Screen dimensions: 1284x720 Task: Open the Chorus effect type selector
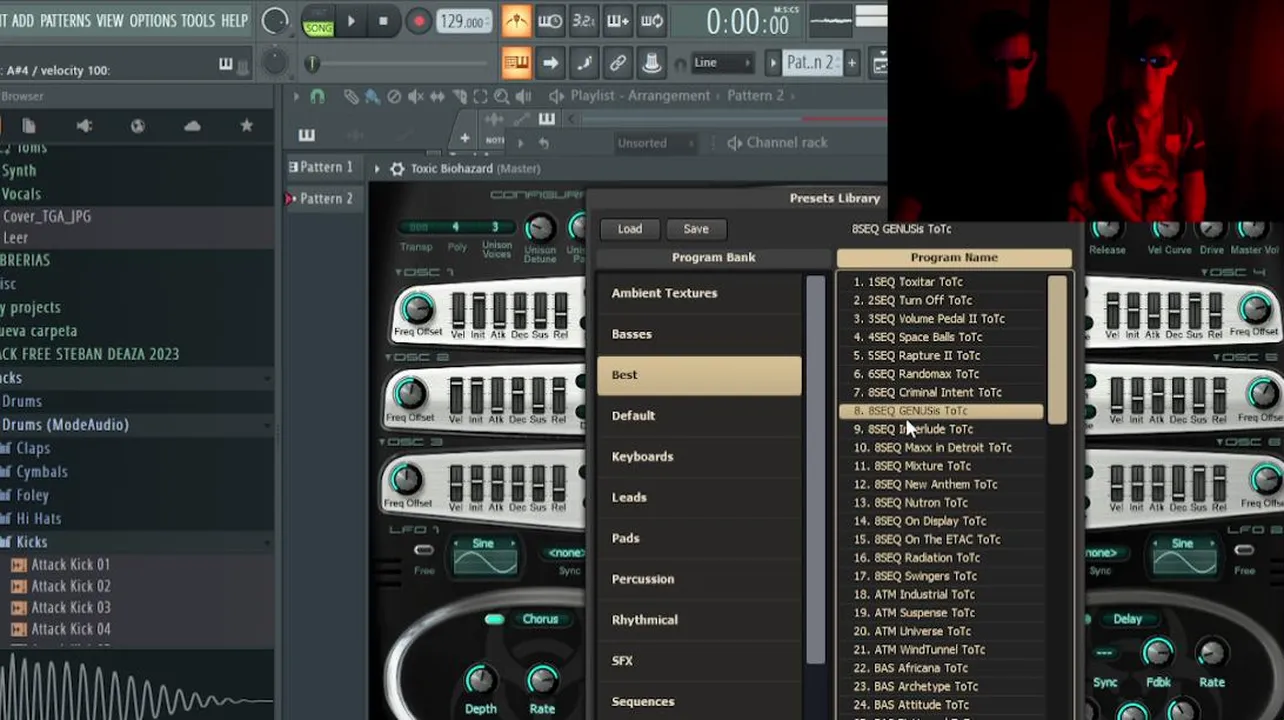(540, 619)
